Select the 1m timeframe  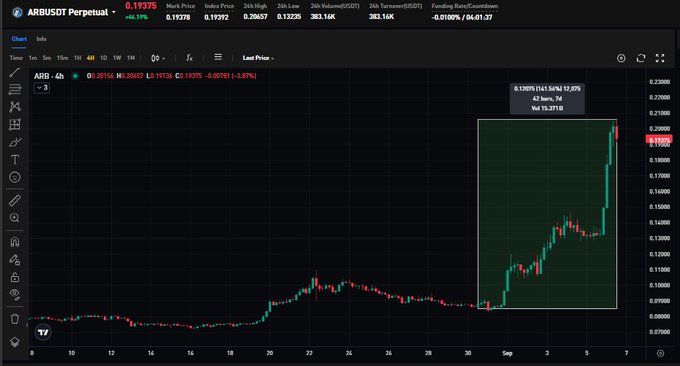(33, 58)
